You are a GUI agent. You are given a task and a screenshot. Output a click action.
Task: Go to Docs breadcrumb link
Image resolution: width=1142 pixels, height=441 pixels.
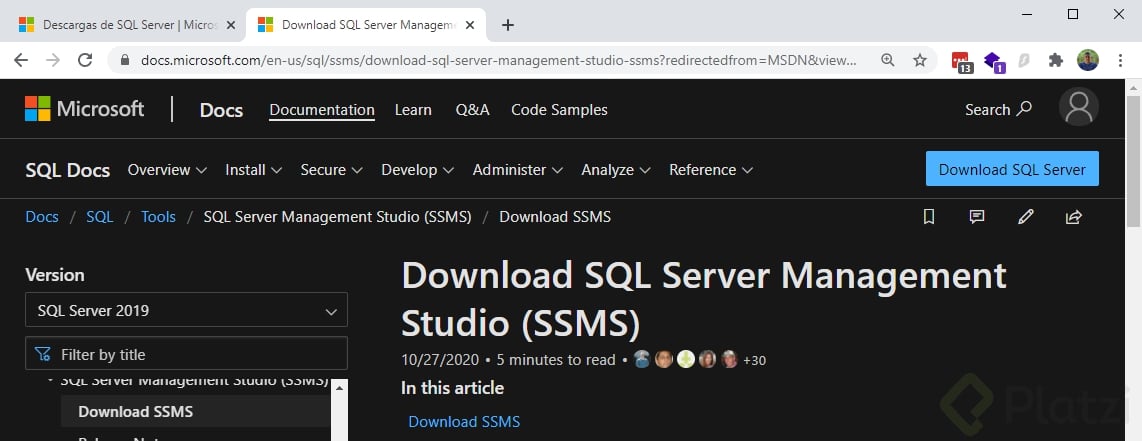tap(42, 217)
